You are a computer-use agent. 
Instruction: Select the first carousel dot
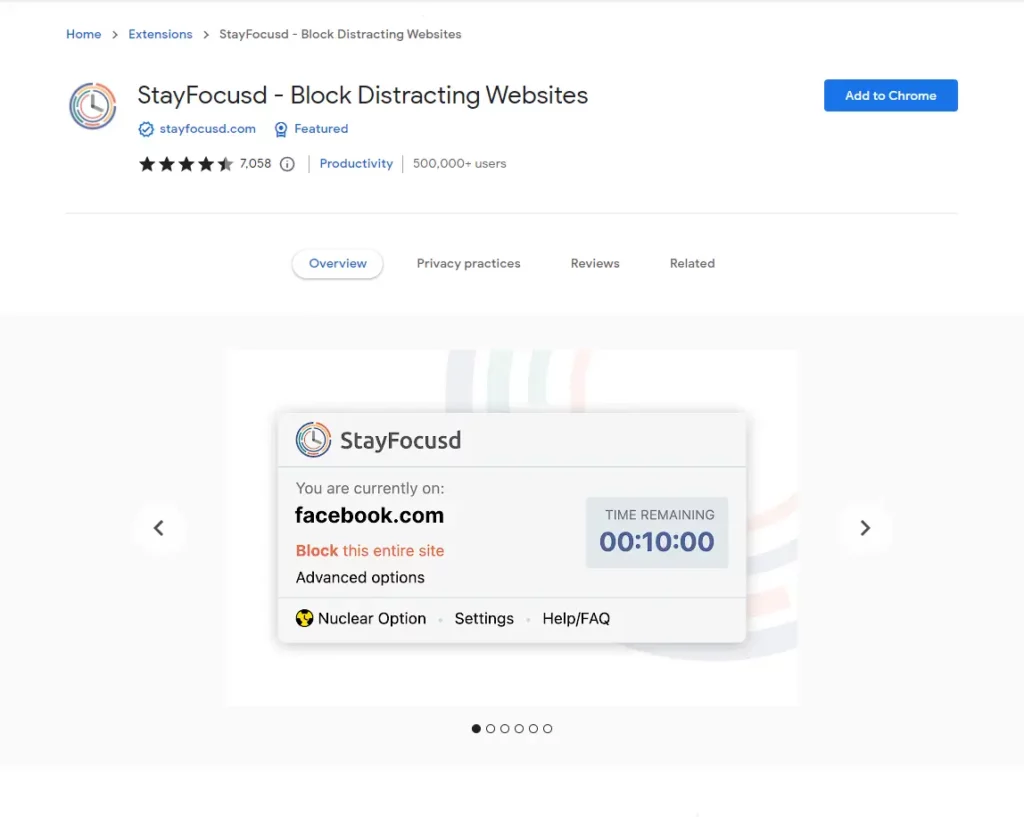click(x=476, y=729)
